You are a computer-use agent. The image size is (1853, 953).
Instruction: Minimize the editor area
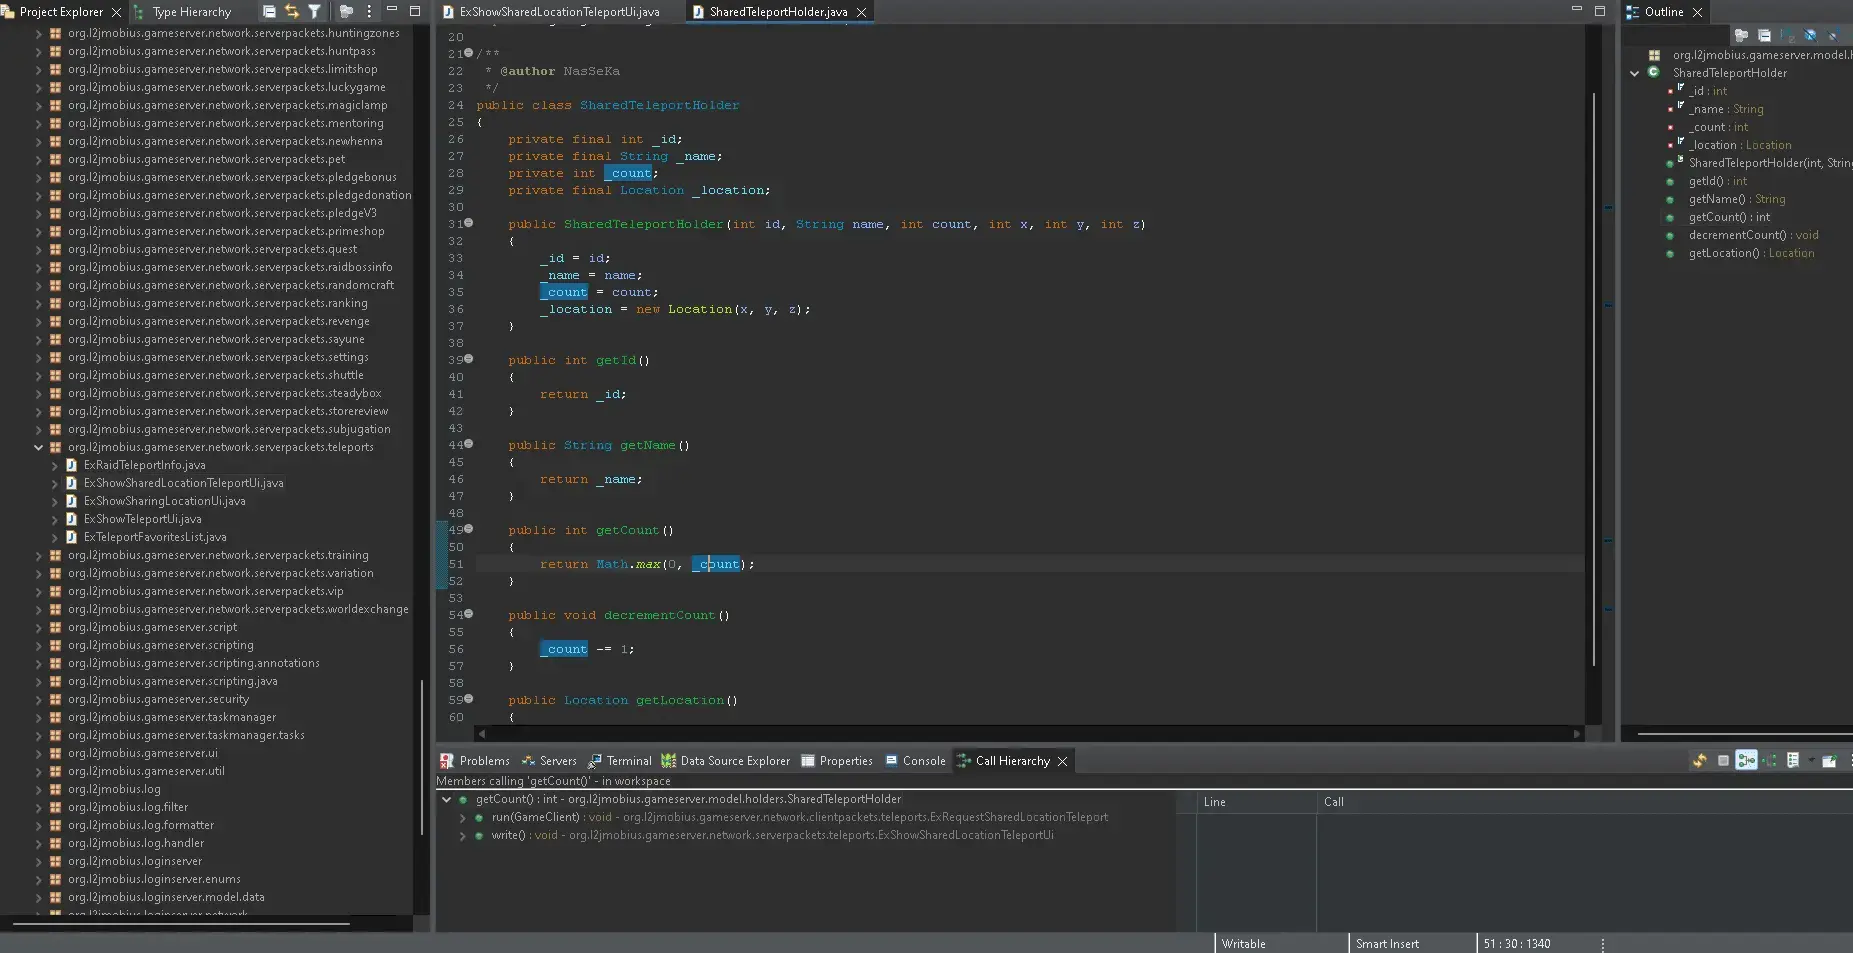pyautogui.click(x=1577, y=10)
